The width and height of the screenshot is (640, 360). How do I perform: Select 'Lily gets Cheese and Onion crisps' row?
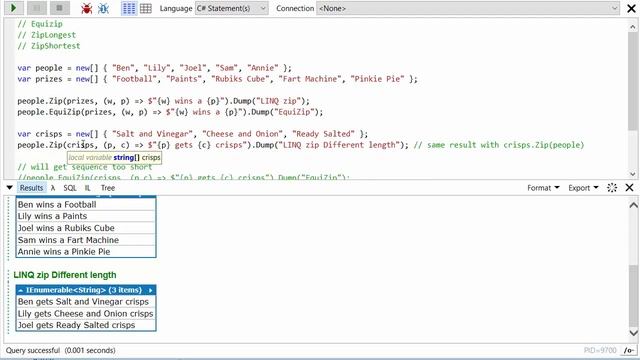86,313
